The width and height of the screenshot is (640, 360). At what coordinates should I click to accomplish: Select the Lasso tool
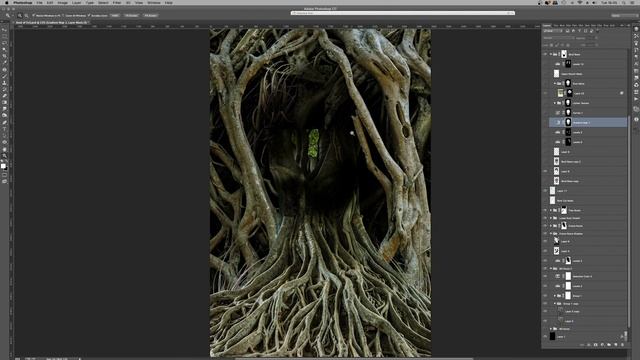(x=4, y=43)
